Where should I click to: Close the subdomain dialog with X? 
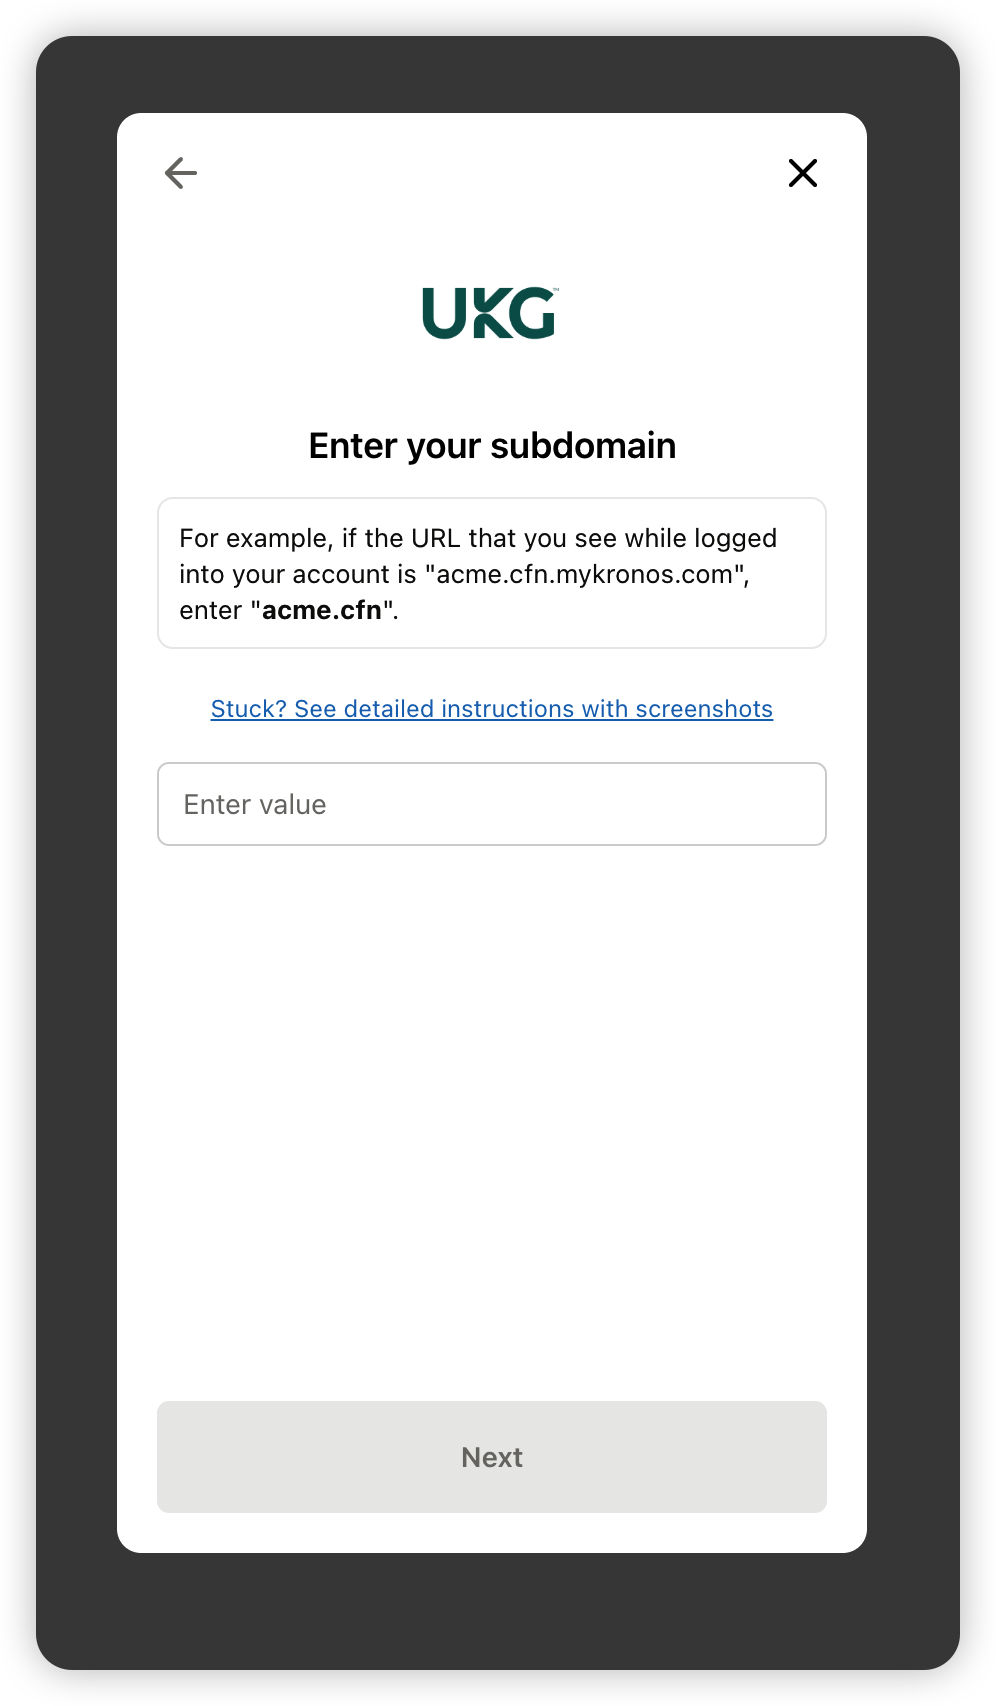pos(802,173)
